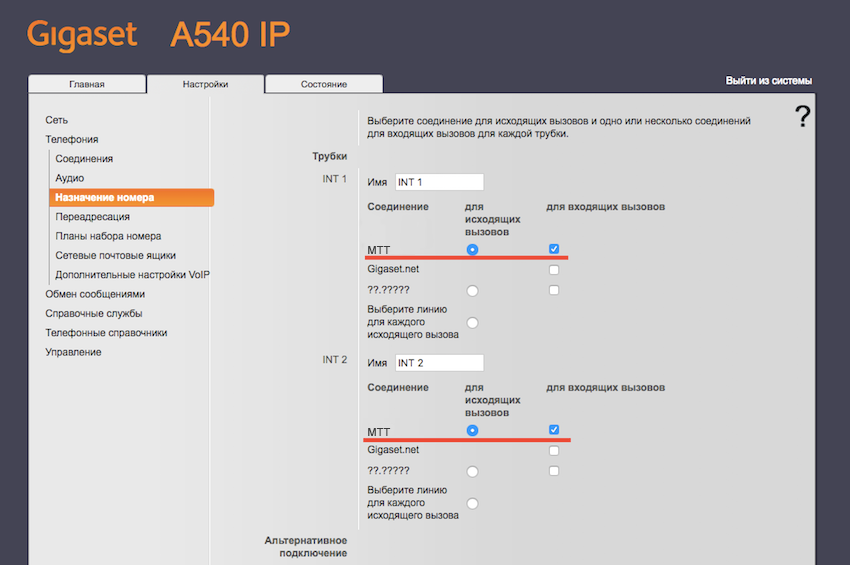This screenshot has height=565, width=850.
Task: Select ??.????? outgoing radio for INT 1
Action: [x=472, y=290]
